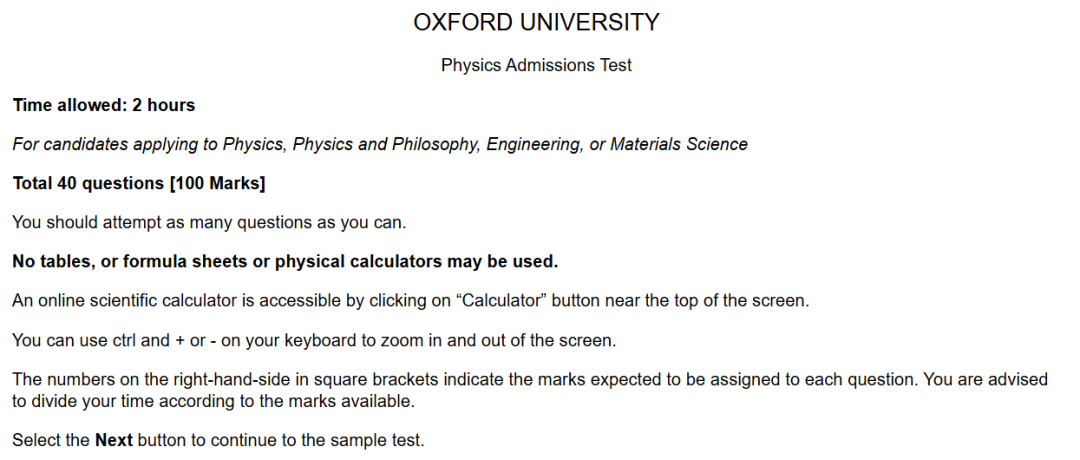Click the 'ctrl and + or -' zoom instruction
Image resolution: width=1080 pixels, height=460 pixels.
[165, 341]
